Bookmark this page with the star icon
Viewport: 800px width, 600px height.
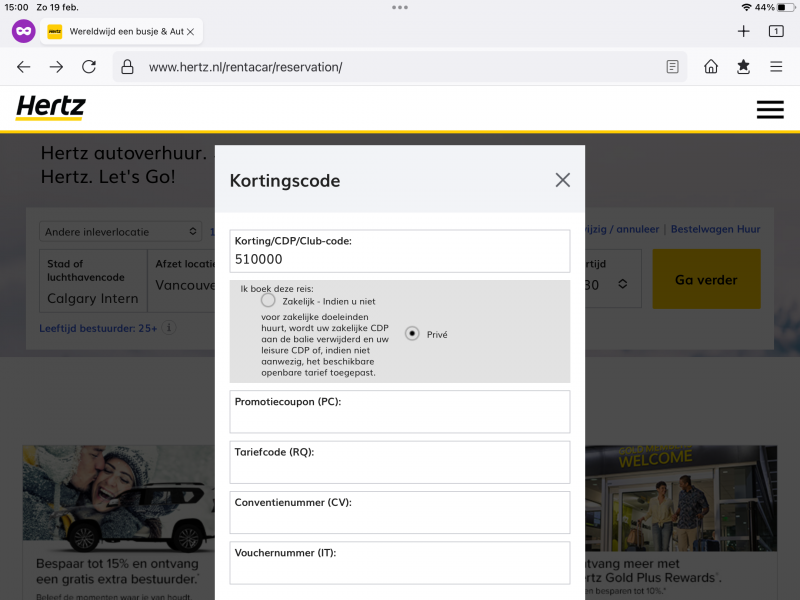(743, 67)
